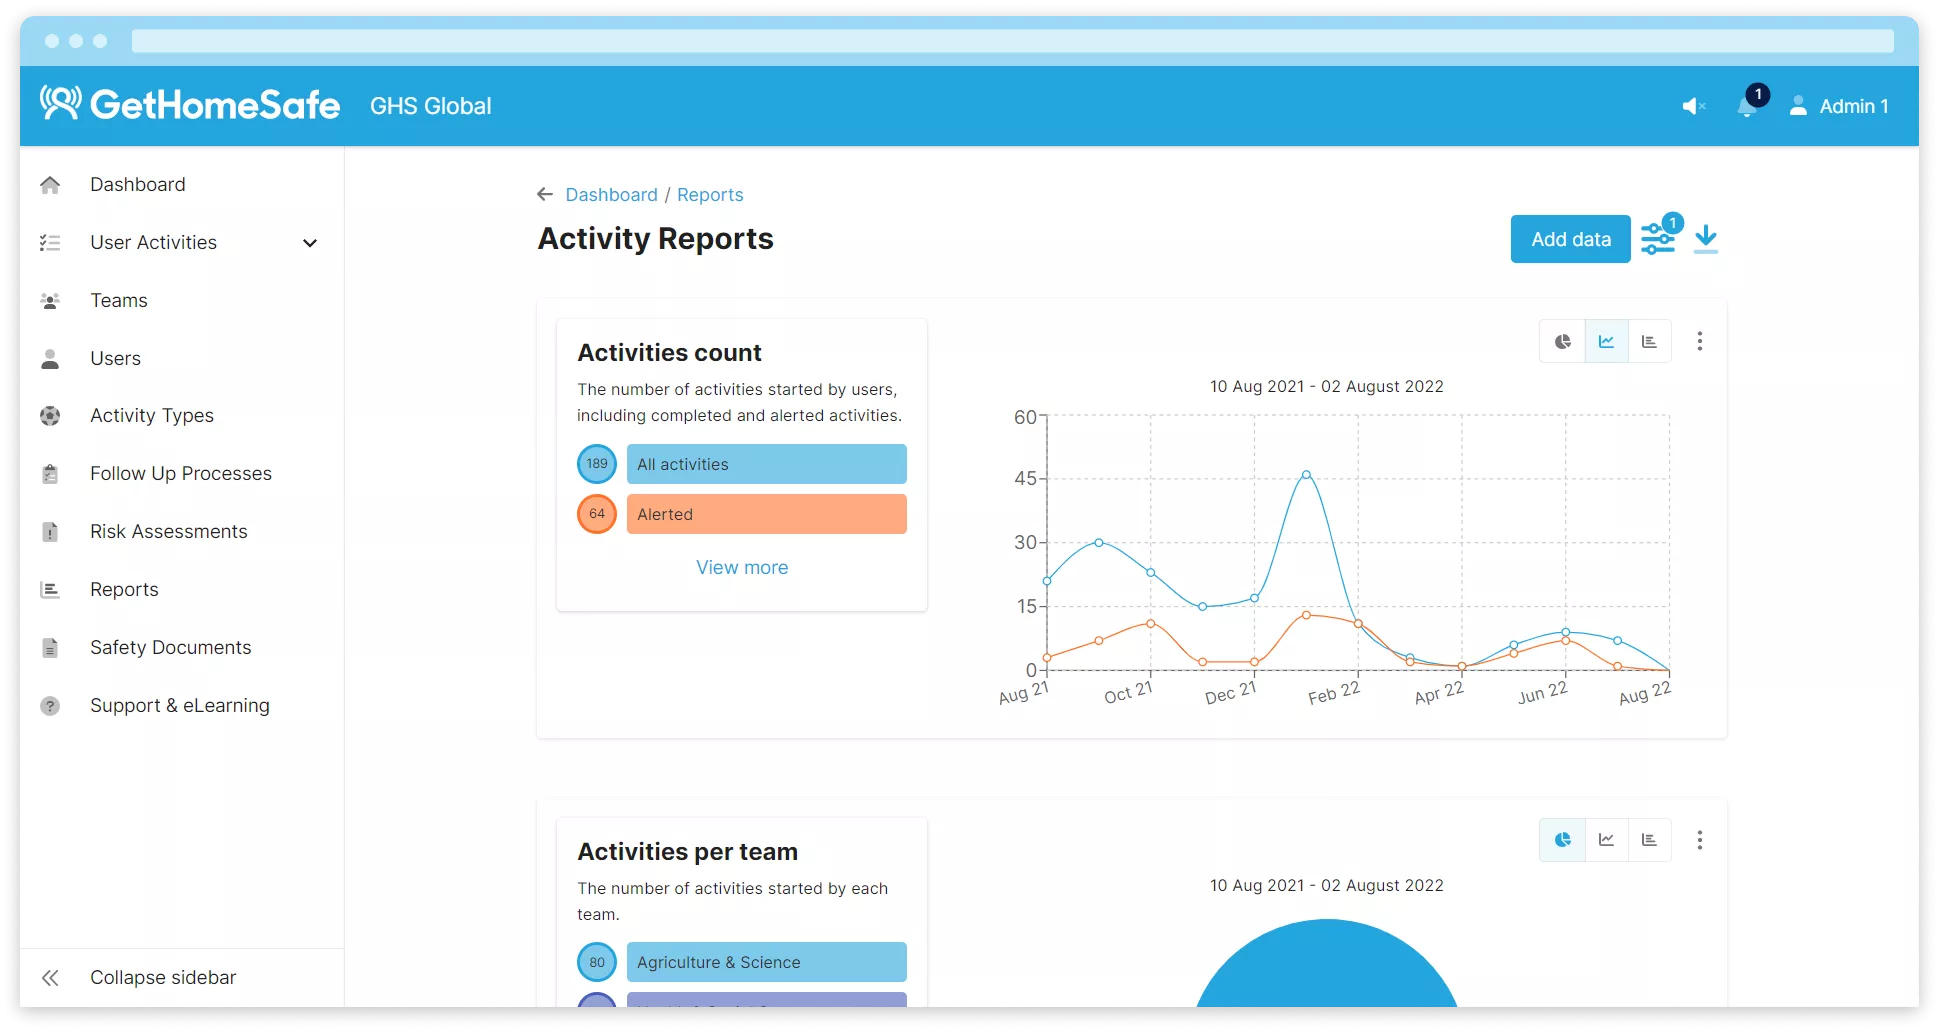Open Activities count three-dot options menu
Viewport: 1939px width, 1031px height.
click(1699, 342)
